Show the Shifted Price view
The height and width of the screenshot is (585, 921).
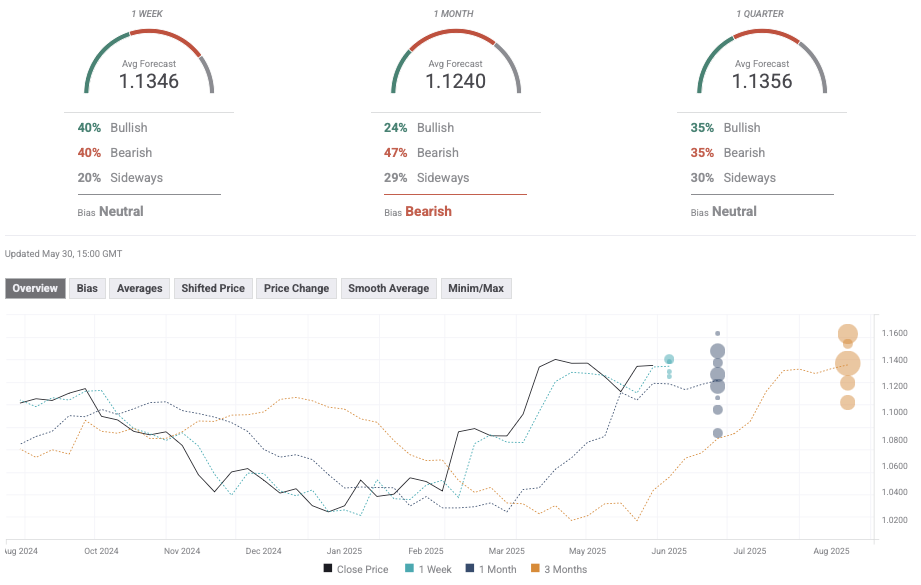tap(212, 288)
